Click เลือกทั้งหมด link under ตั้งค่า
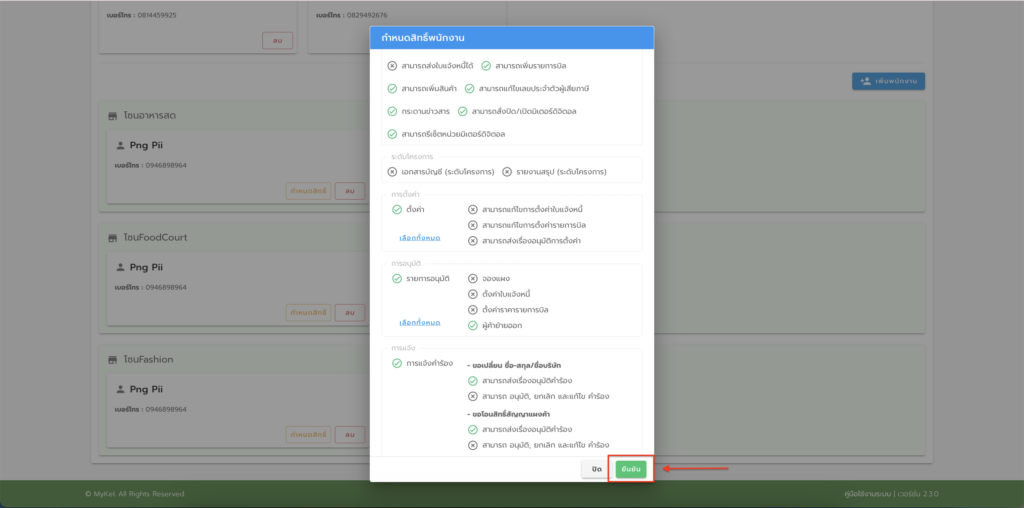1024x508 pixels. pos(419,238)
